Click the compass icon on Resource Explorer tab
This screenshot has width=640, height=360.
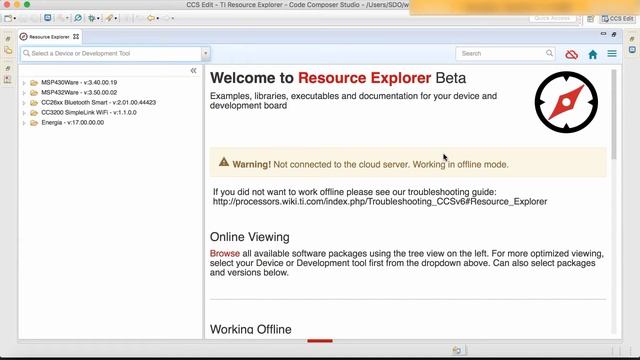tap(24, 37)
